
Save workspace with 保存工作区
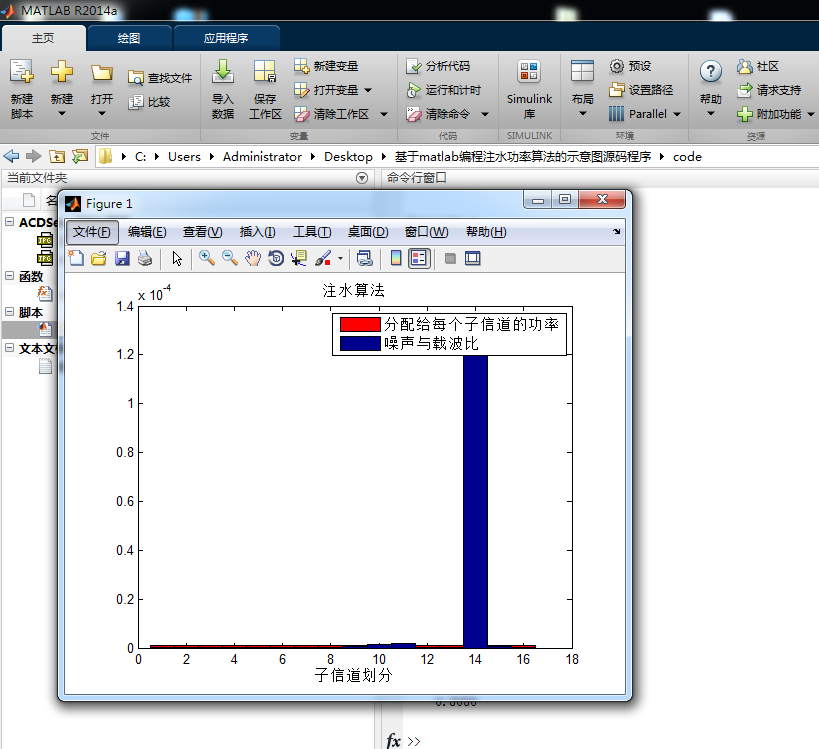[x=265, y=89]
